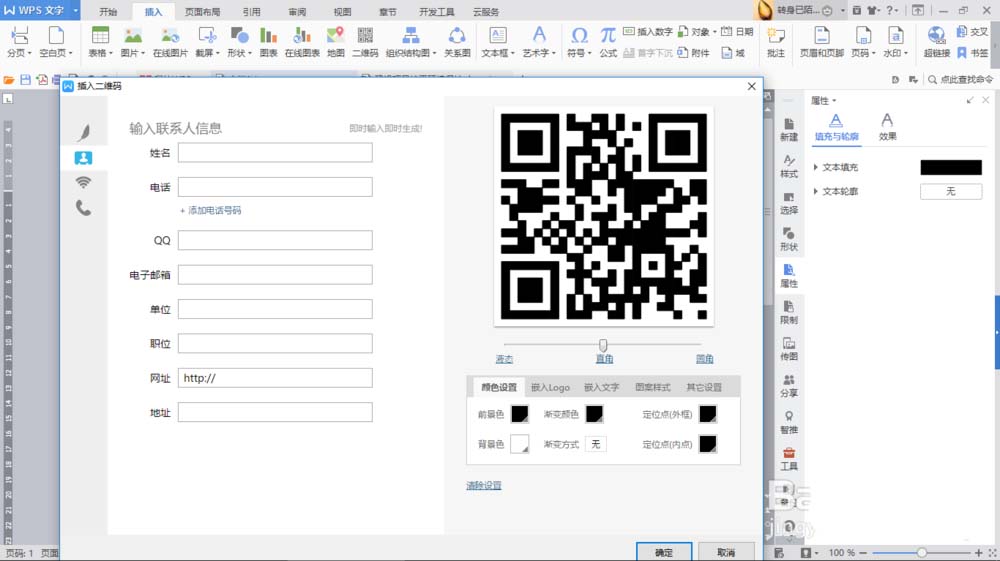Open the 渐变方式 dropdown
Image resolution: width=1000 pixels, height=561 pixels.
(x=596, y=444)
